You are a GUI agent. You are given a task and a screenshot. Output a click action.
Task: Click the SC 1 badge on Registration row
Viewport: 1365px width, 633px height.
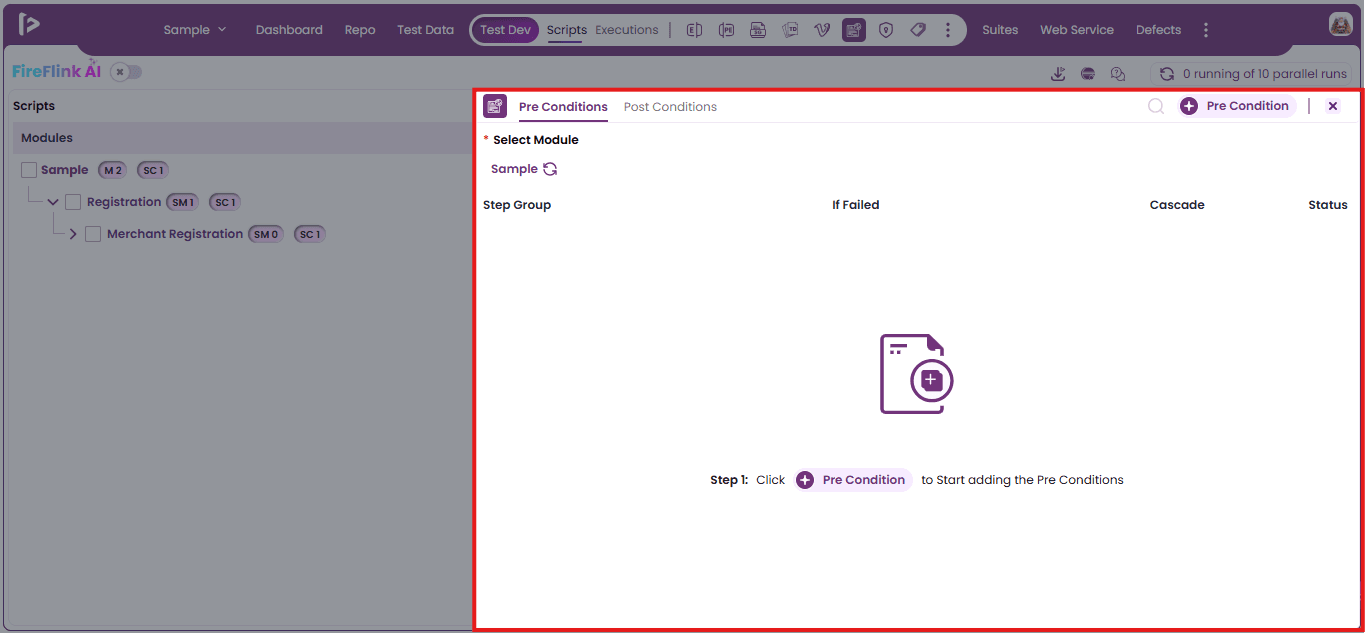click(224, 202)
